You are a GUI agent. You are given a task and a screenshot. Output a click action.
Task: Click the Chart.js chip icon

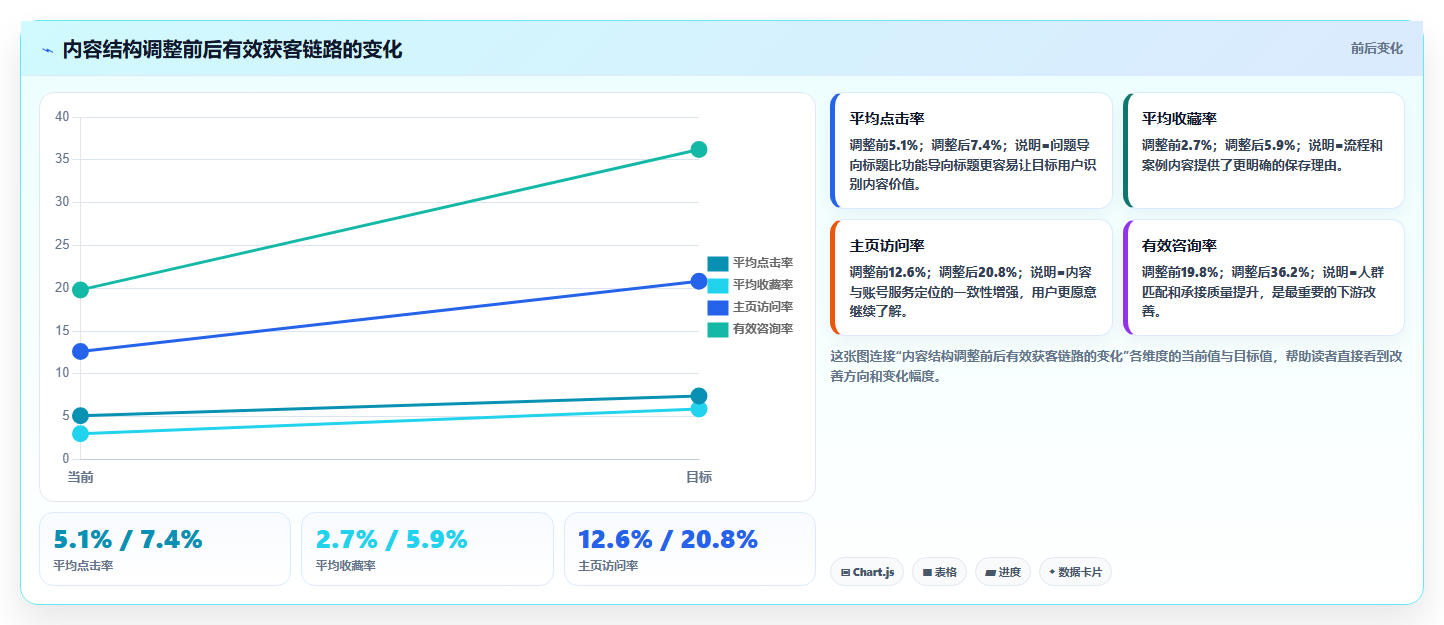point(846,573)
